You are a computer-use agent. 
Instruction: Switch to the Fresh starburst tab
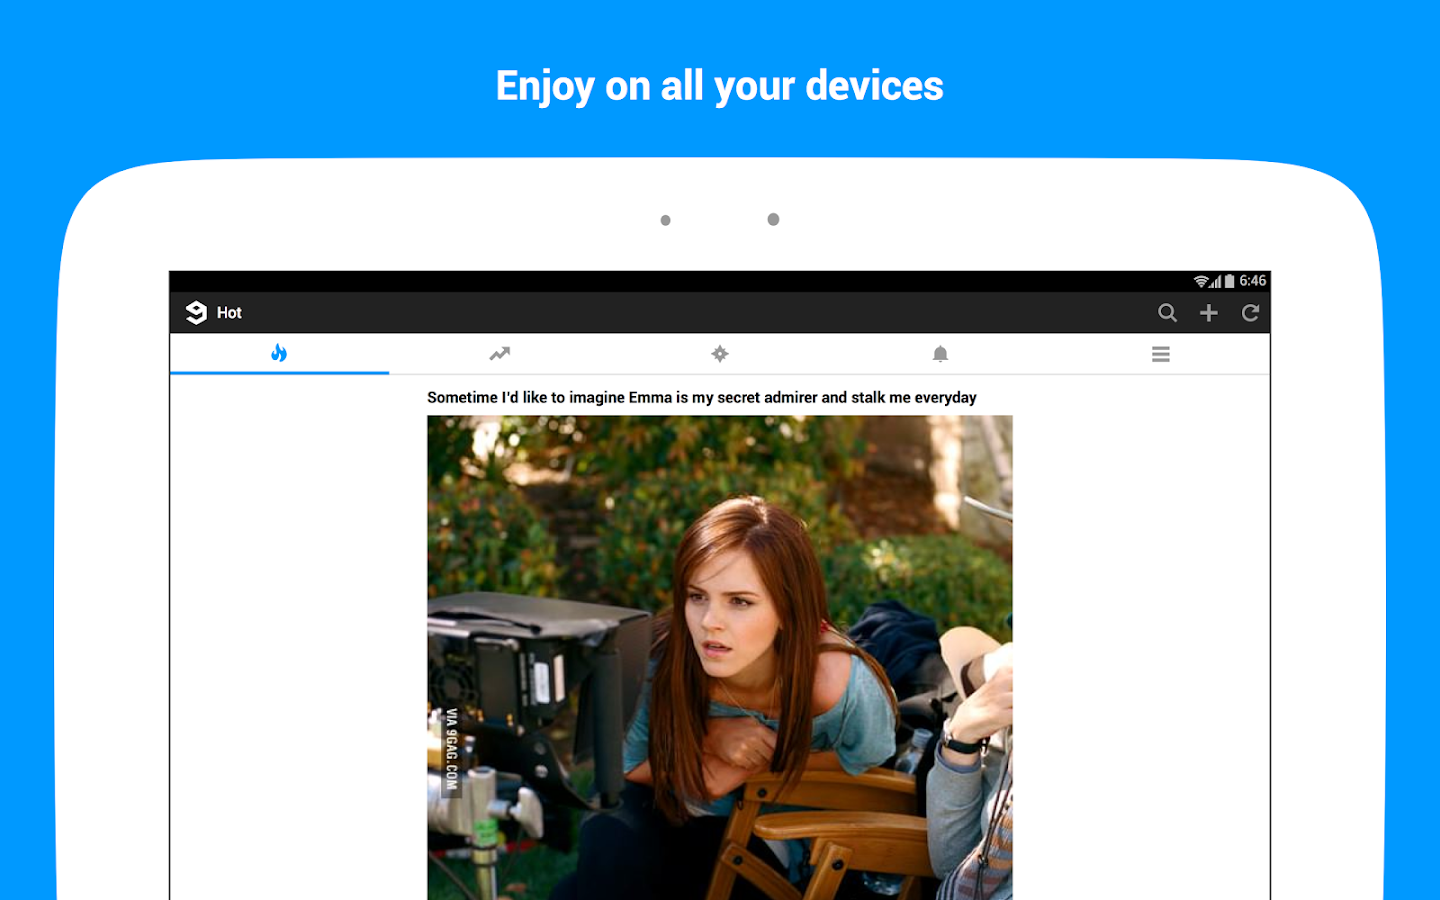tap(720, 353)
